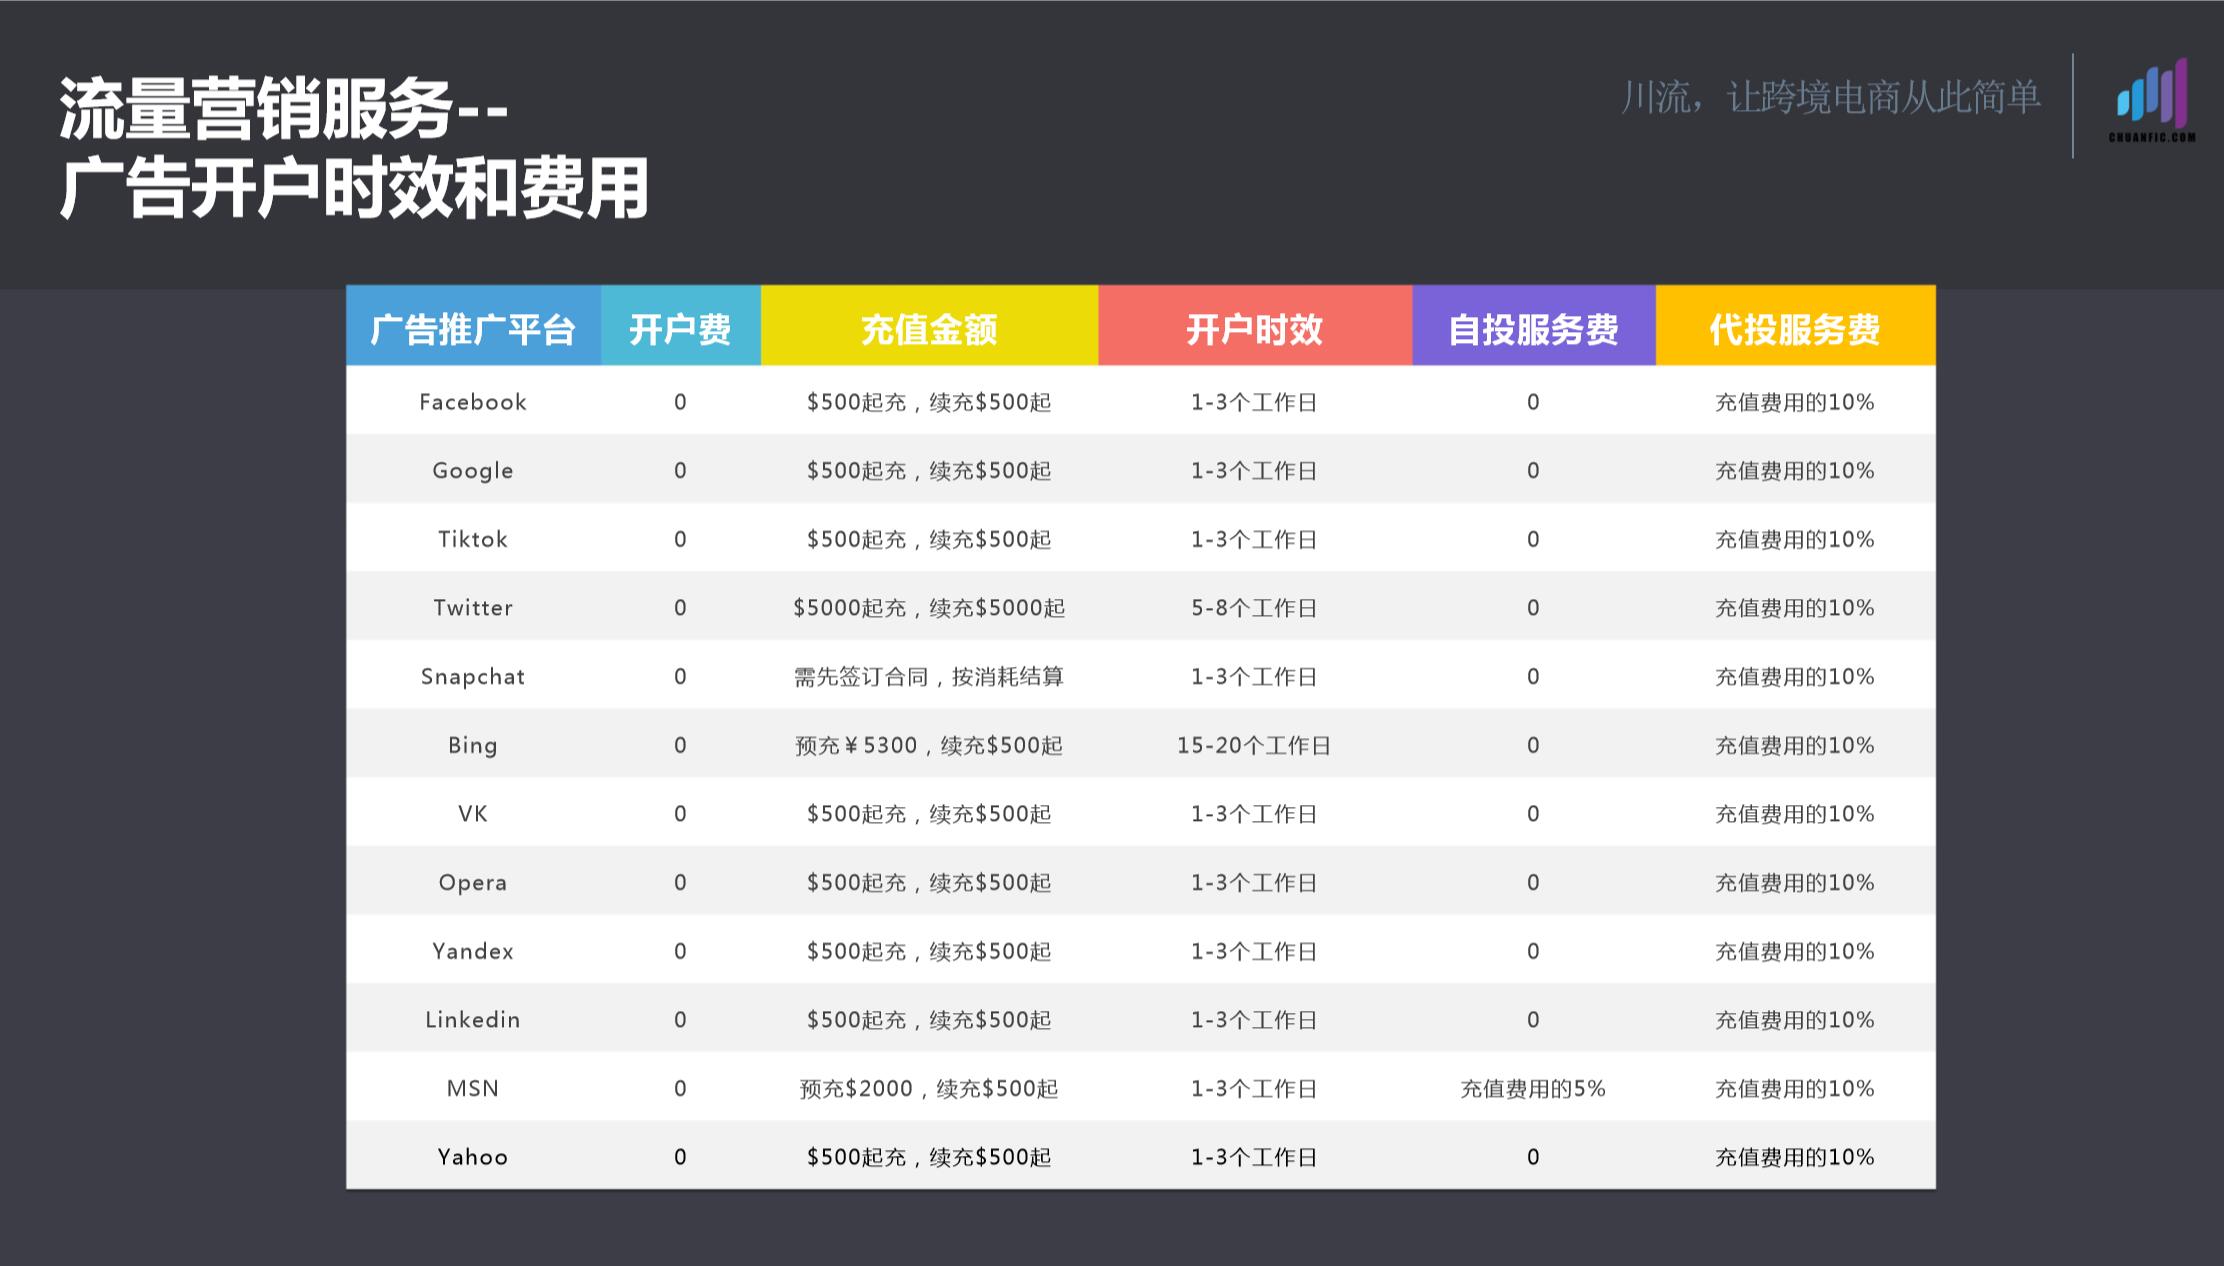The width and height of the screenshot is (2224, 1266).
Task: Click Bing's 15-20个工作日 cell
Action: click(1255, 745)
